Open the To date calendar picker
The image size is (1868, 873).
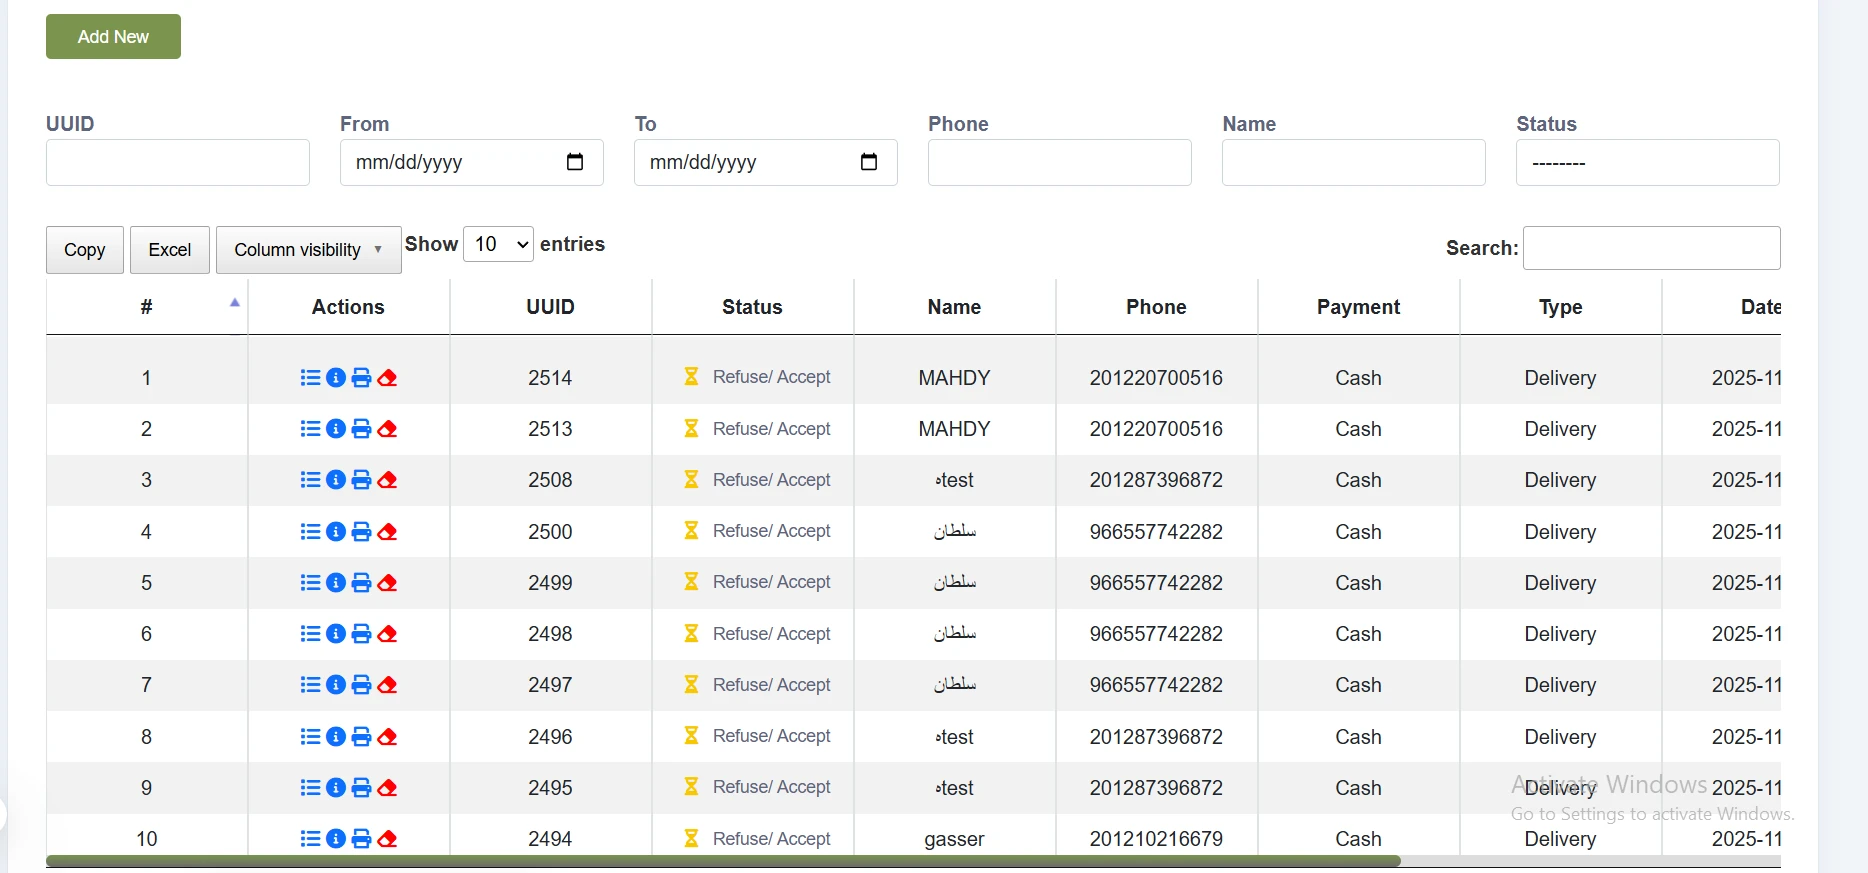click(869, 162)
